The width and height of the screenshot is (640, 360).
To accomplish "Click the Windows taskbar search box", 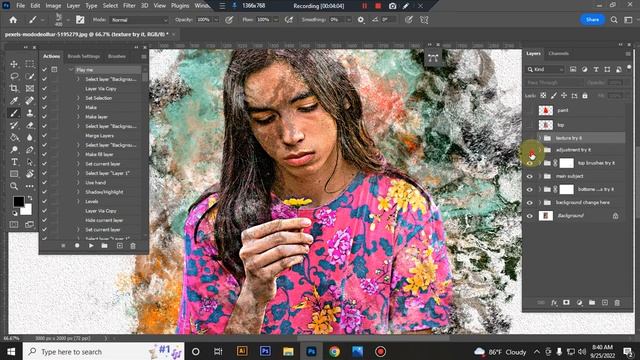I will pos(104,351).
